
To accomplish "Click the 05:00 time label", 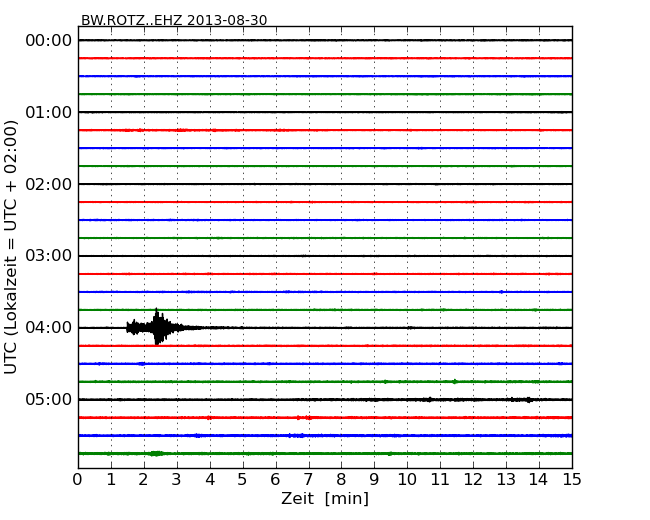I will (49, 399).
